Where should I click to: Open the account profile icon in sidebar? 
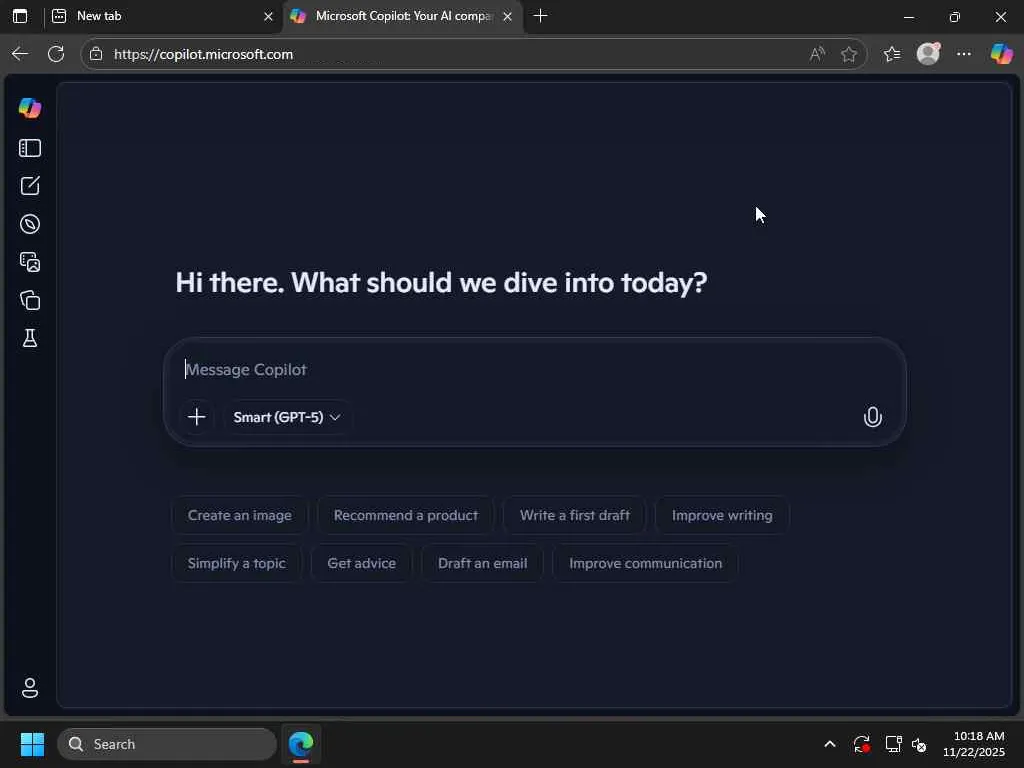(x=30, y=688)
